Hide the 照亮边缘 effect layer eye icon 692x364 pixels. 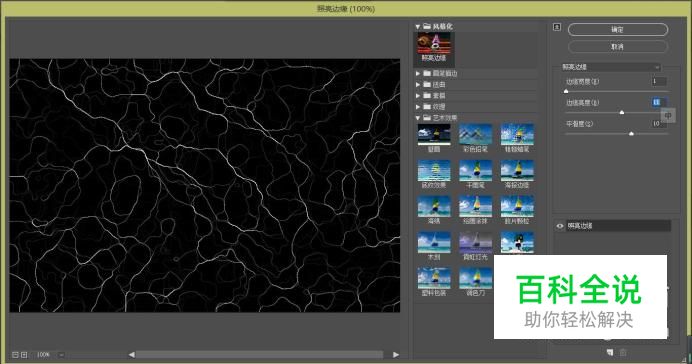pyautogui.click(x=560, y=226)
